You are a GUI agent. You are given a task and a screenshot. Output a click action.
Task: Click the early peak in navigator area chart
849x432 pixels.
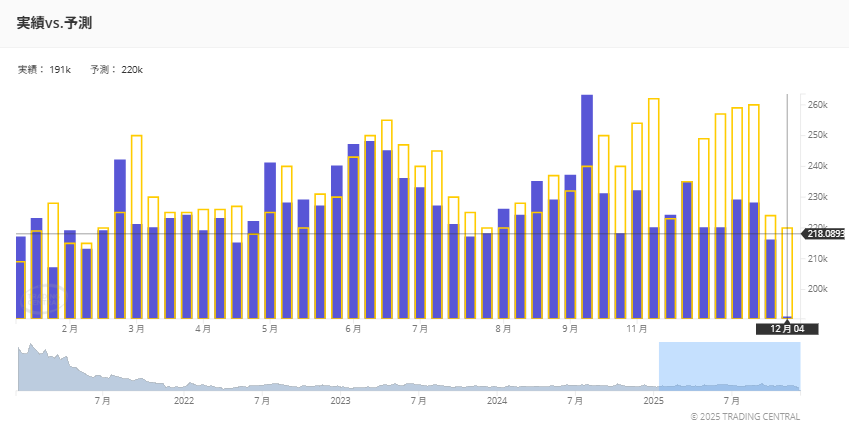tap(30, 350)
